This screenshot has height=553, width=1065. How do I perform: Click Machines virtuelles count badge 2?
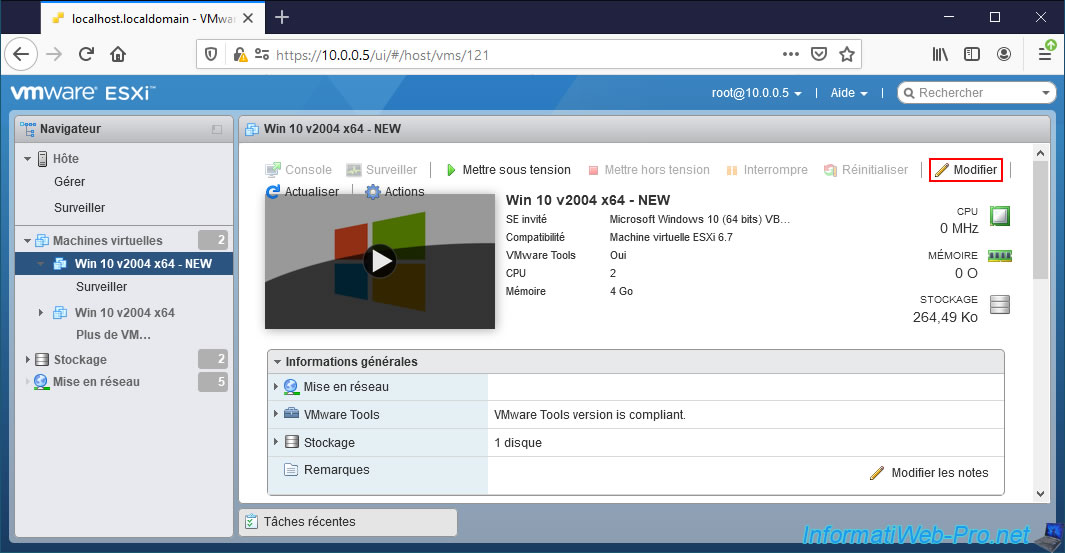(x=213, y=240)
